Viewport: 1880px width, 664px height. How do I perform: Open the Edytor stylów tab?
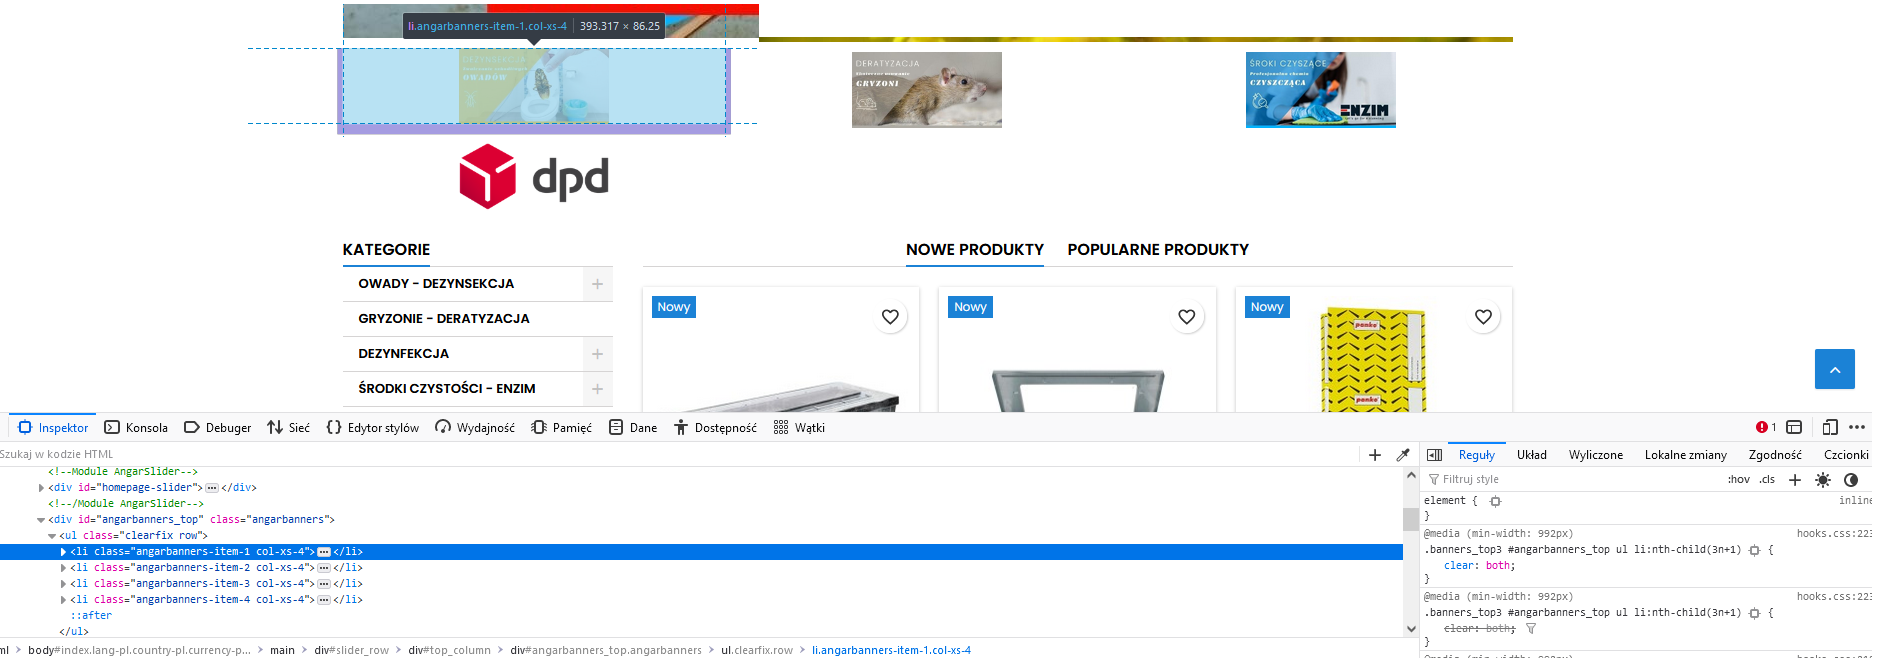373,427
